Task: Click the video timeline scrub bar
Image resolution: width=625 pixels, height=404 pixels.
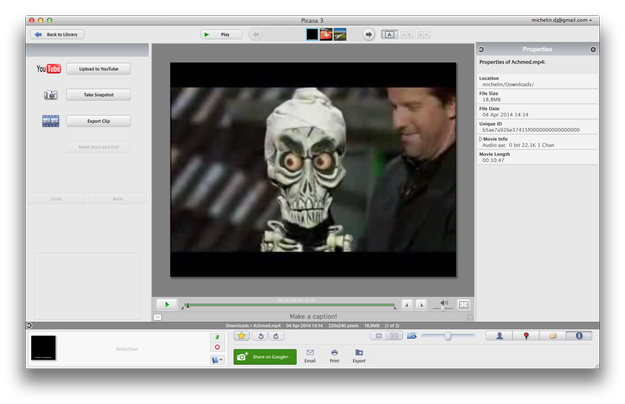Action: tap(290, 306)
